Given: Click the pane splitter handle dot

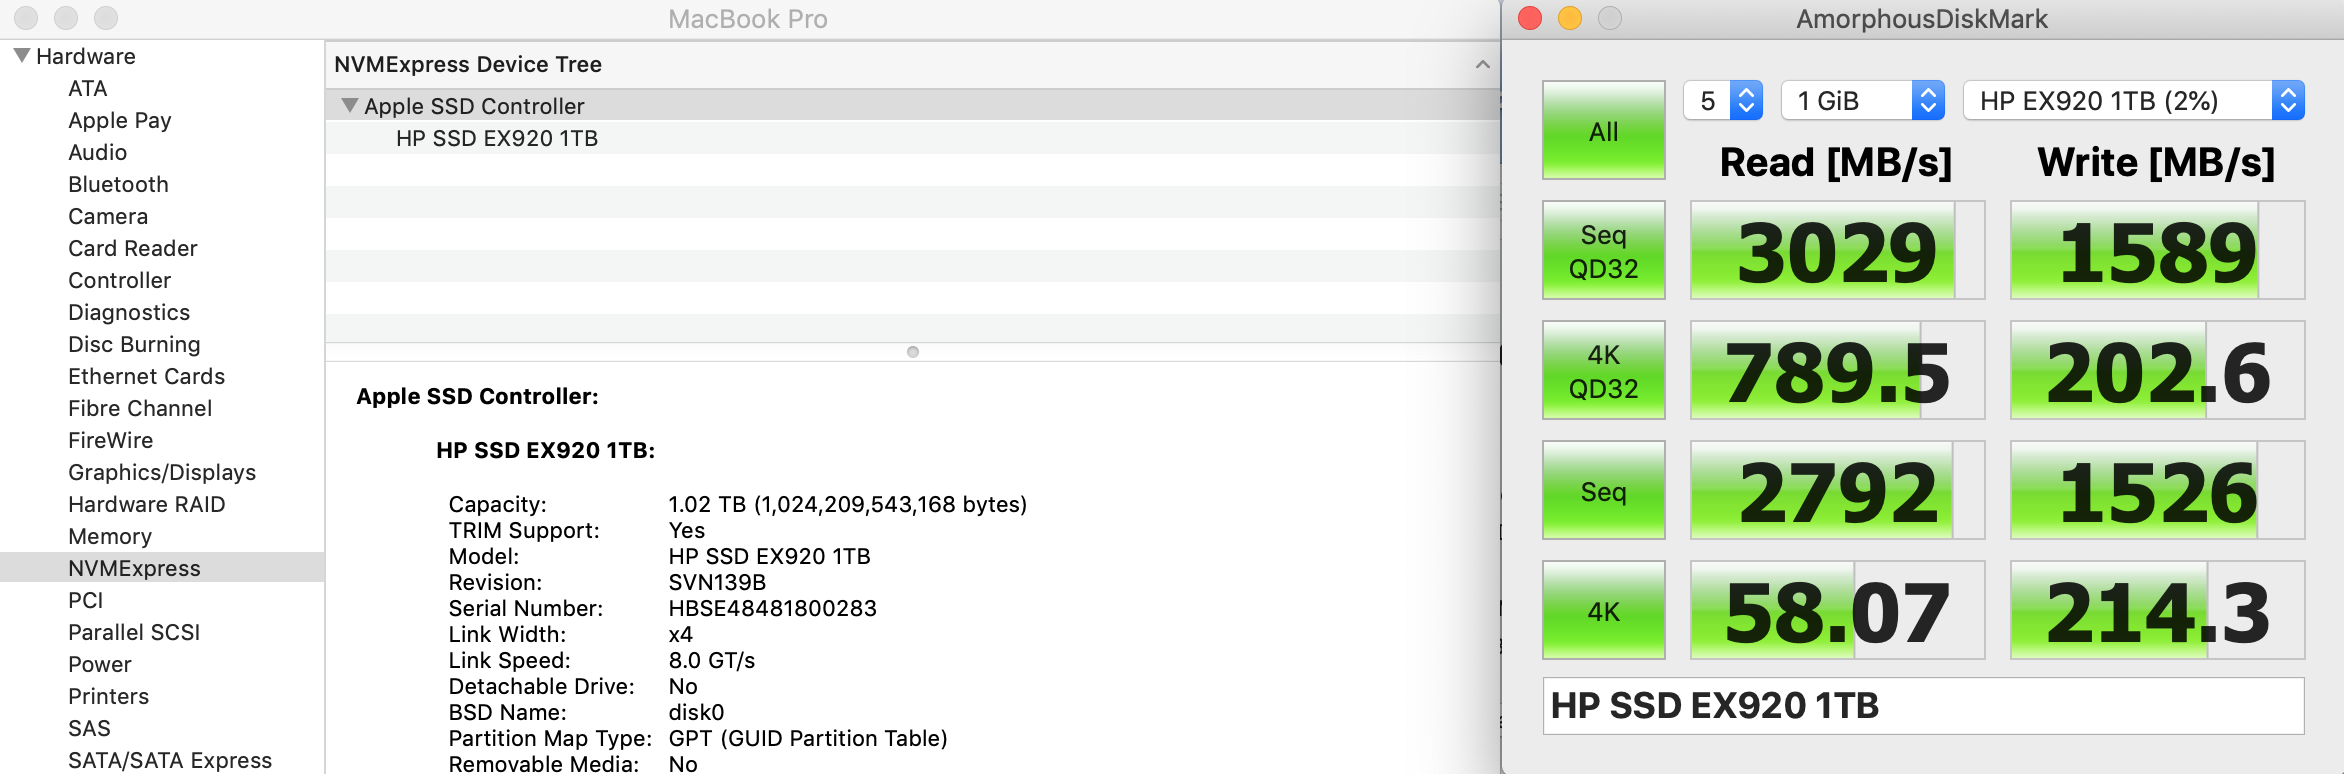Looking at the screenshot, I should tap(912, 352).
